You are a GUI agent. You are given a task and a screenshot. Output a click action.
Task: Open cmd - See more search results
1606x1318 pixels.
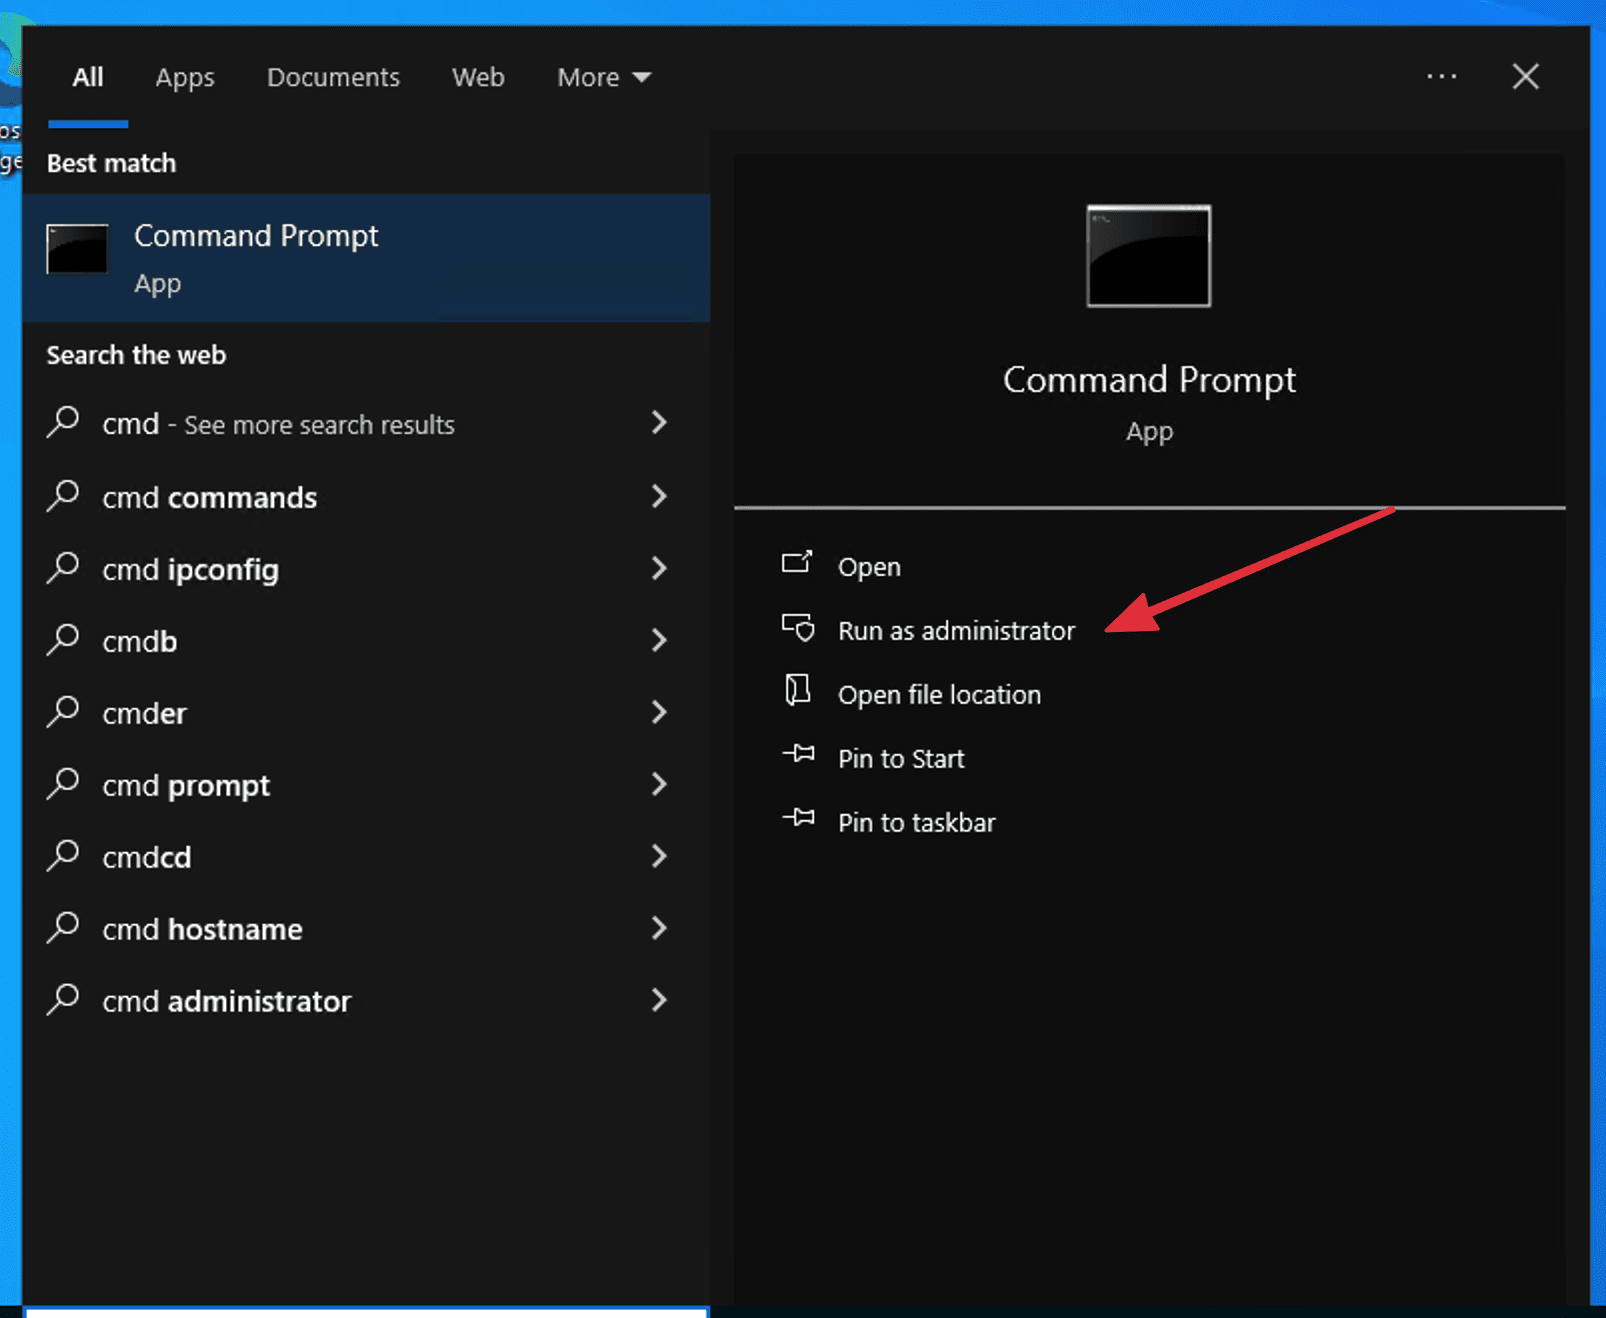pos(280,424)
